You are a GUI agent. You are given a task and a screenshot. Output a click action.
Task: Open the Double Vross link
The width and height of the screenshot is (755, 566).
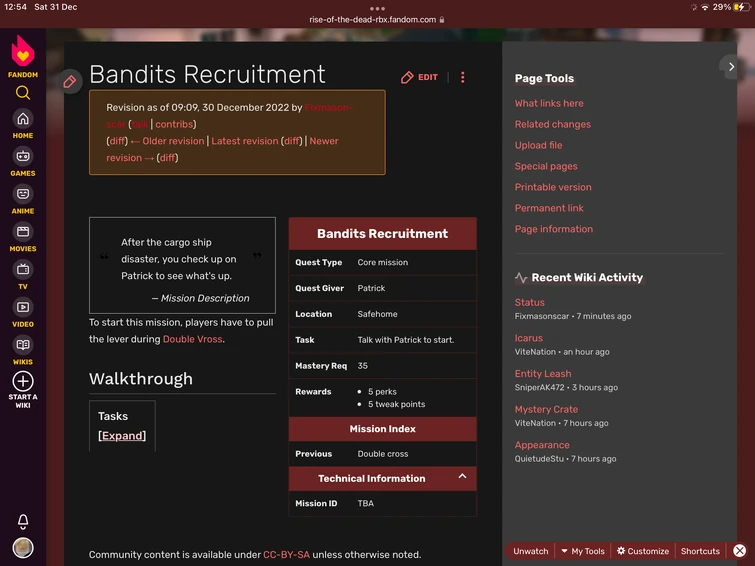193,339
